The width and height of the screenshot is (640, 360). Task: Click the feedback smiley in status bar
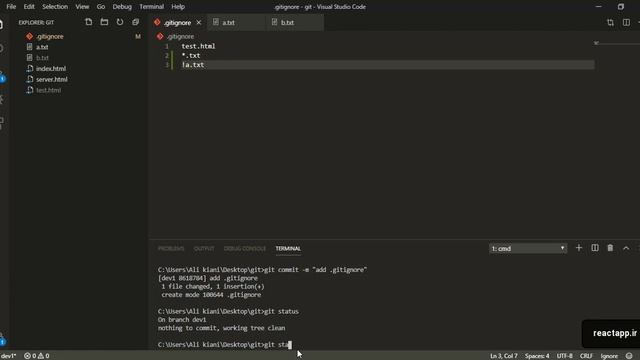(629, 356)
